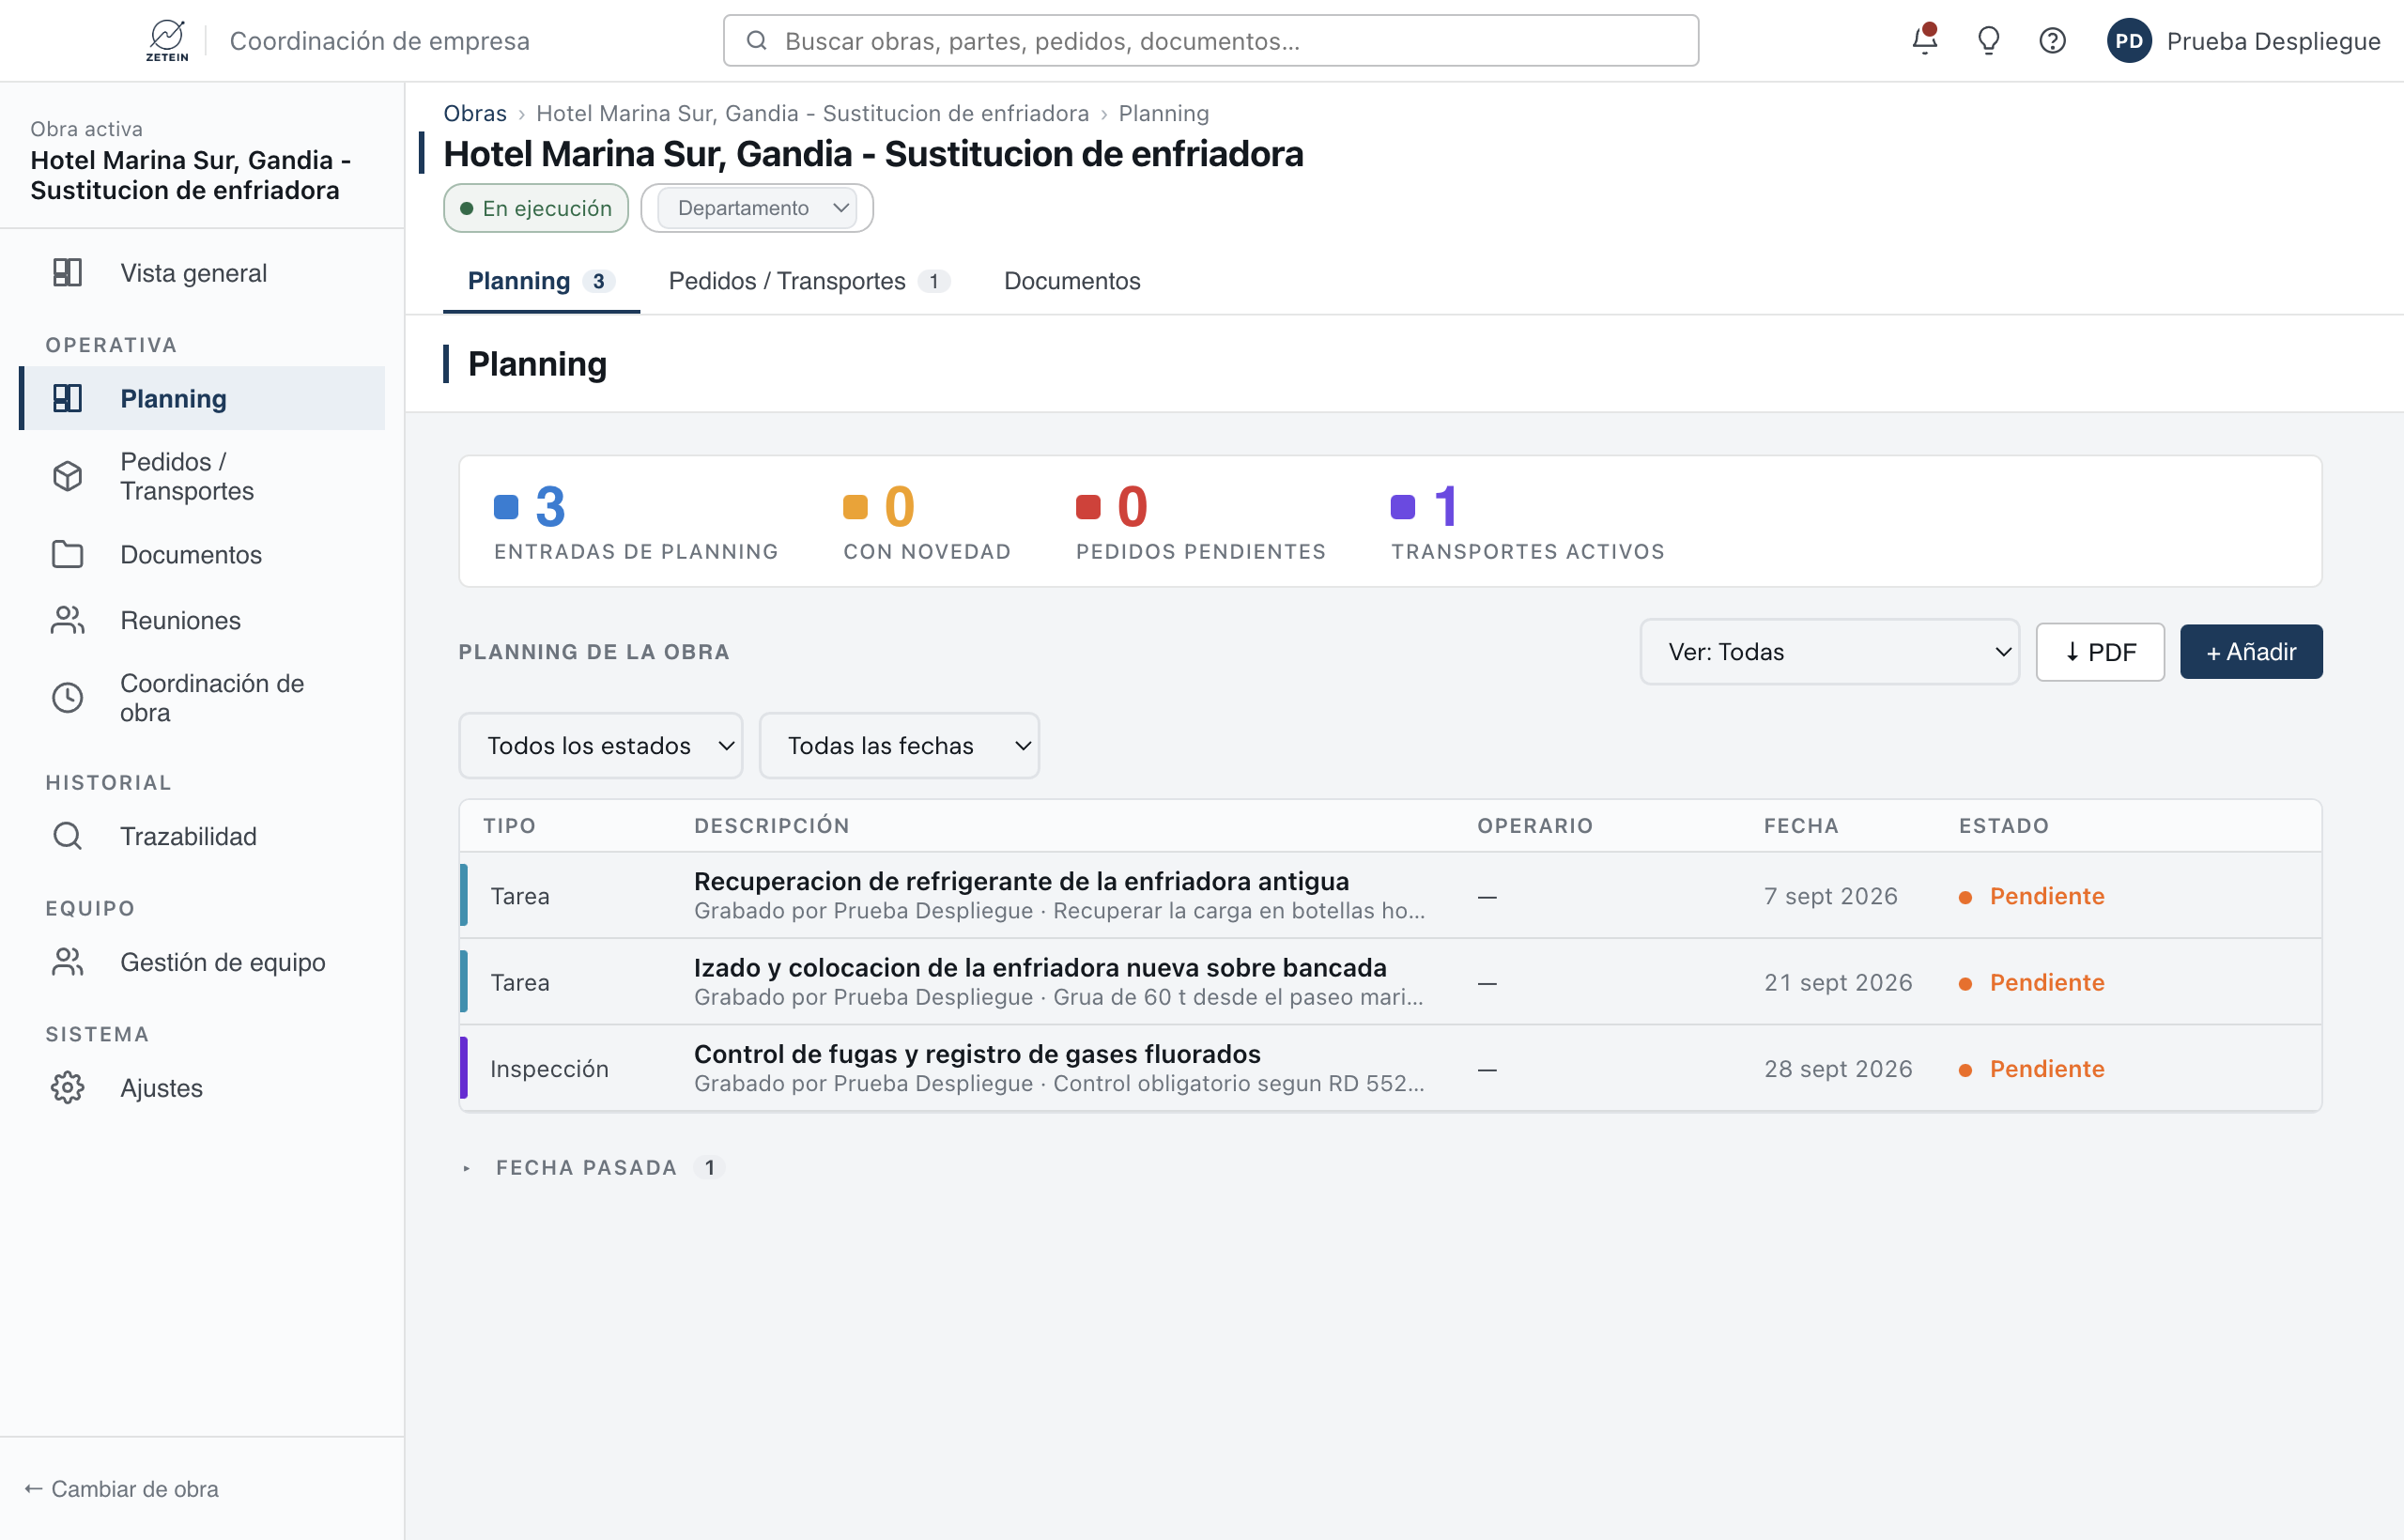The width and height of the screenshot is (2404, 1540).
Task: Open Reuniones people icon in sidebar
Action: pos(67,620)
